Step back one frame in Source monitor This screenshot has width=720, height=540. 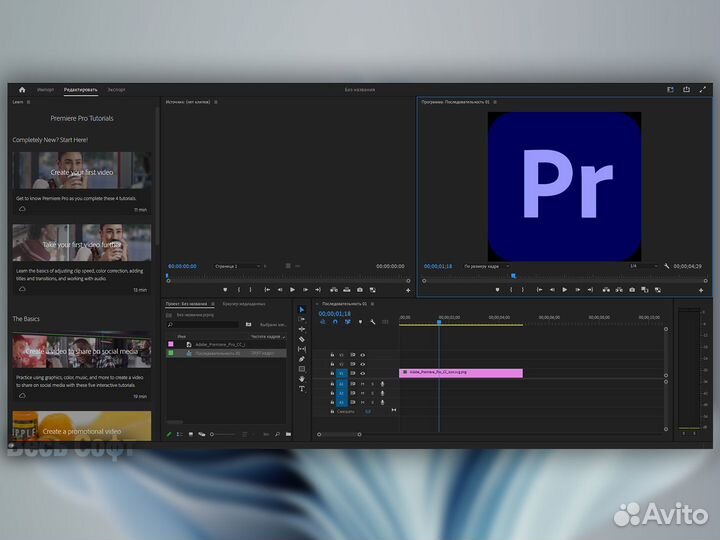pos(280,290)
